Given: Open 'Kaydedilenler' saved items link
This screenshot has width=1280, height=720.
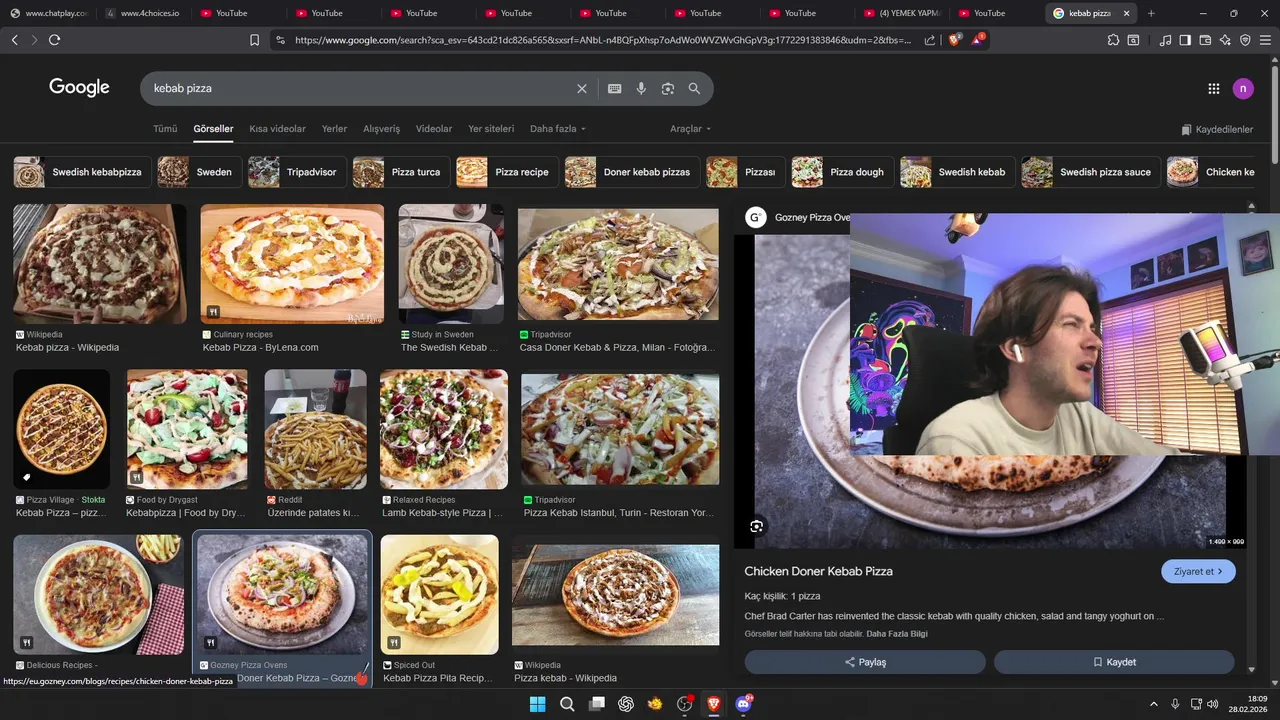Looking at the screenshot, I should (1216, 130).
